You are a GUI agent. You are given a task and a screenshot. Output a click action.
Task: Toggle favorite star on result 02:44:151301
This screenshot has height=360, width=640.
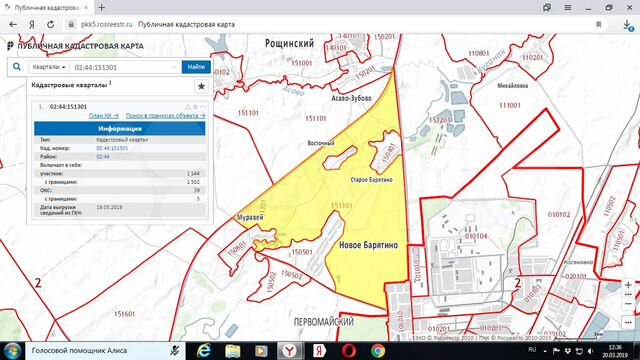(x=195, y=107)
